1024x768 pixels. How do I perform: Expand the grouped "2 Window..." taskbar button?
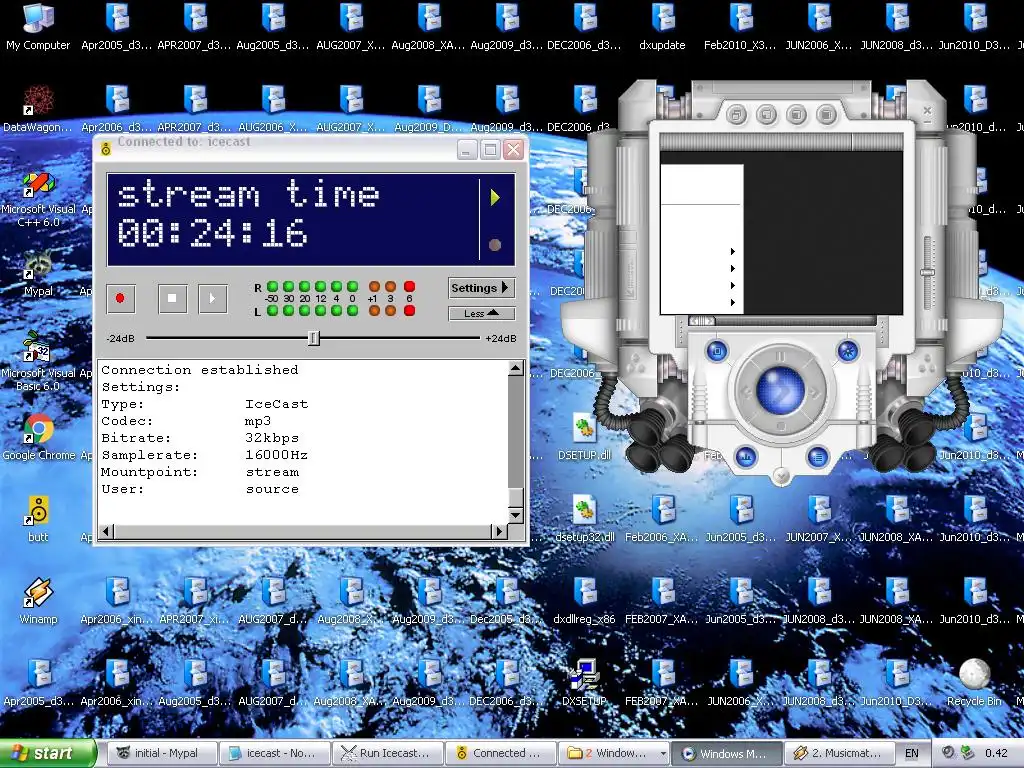(613, 753)
